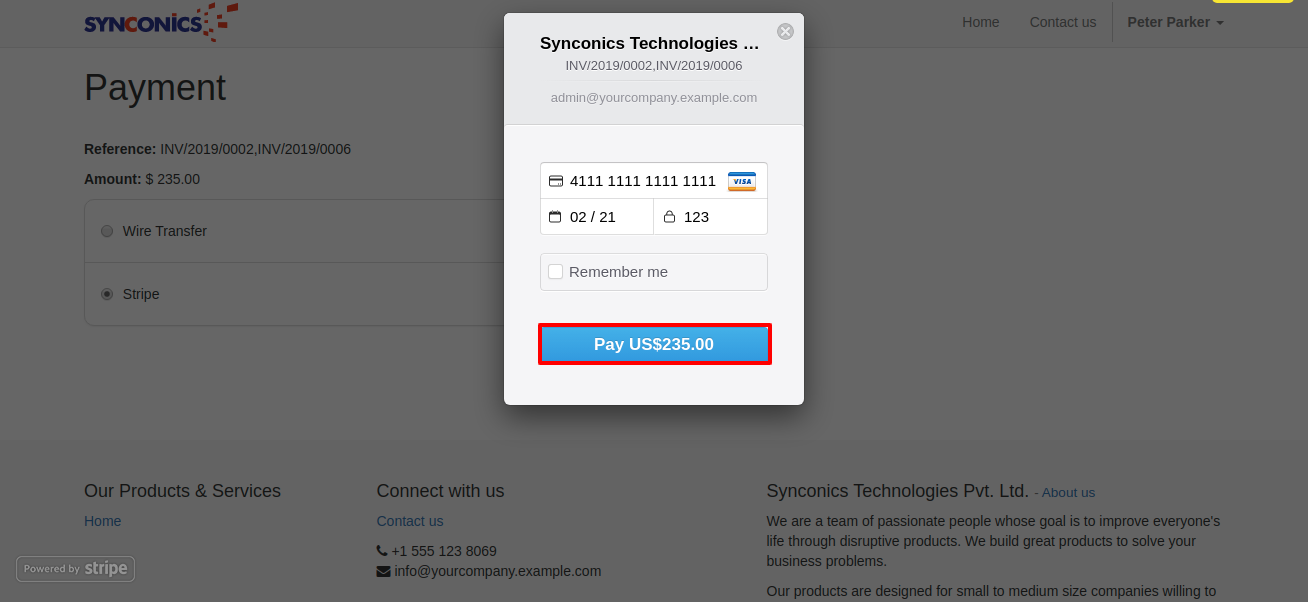Click the footer Contact us link
The width and height of the screenshot is (1308, 602).
point(409,521)
